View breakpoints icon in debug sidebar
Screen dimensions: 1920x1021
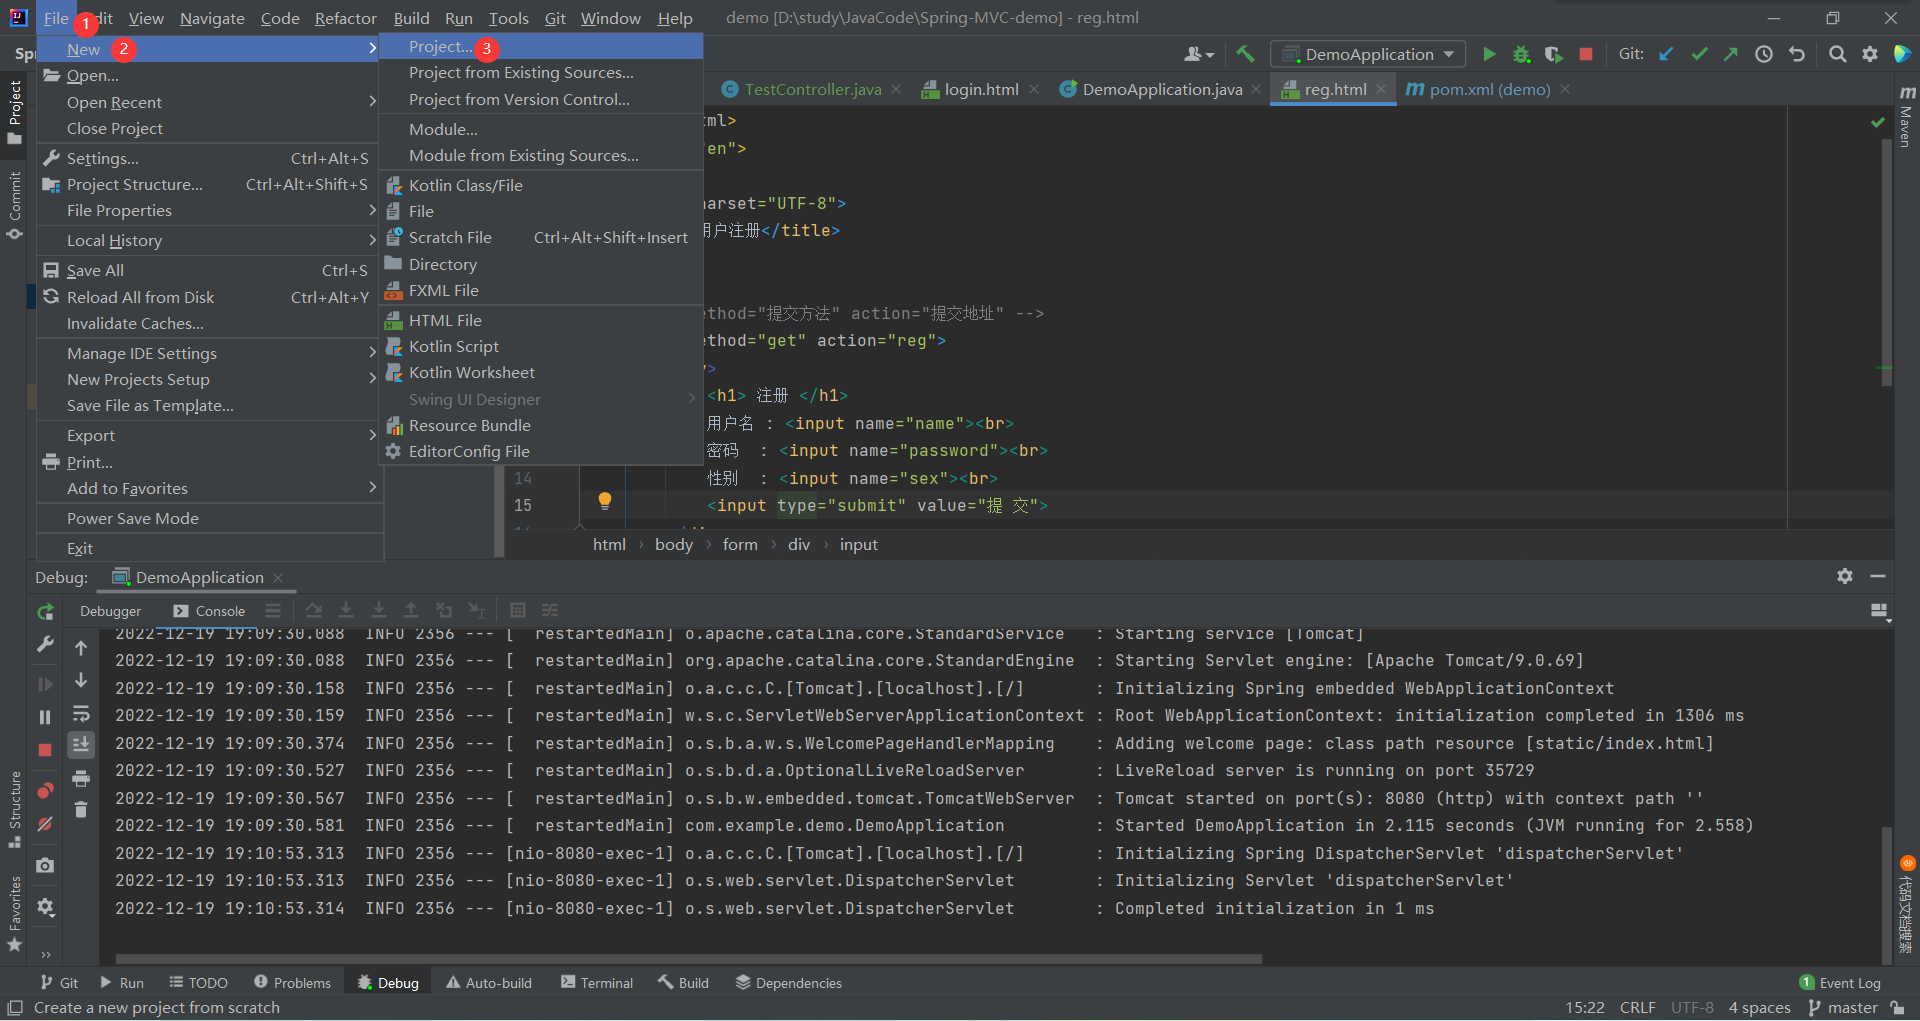coord(45,791)
